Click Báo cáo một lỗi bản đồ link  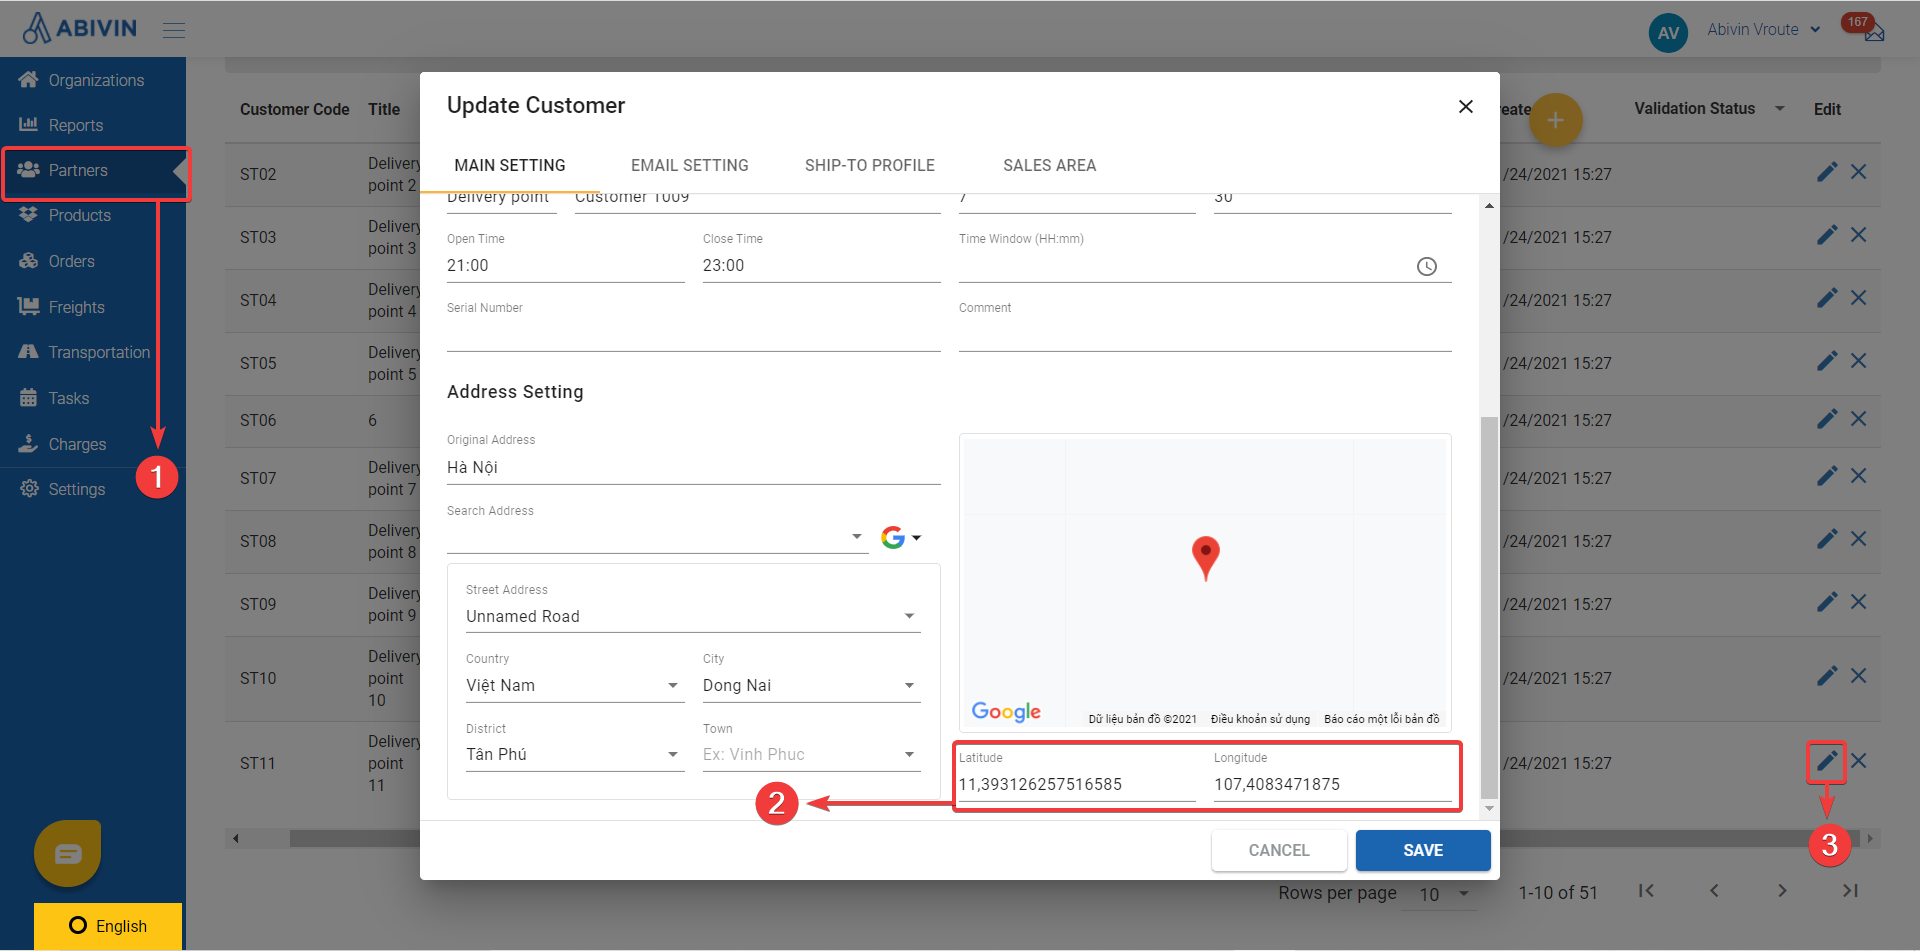coord(1382,719)
